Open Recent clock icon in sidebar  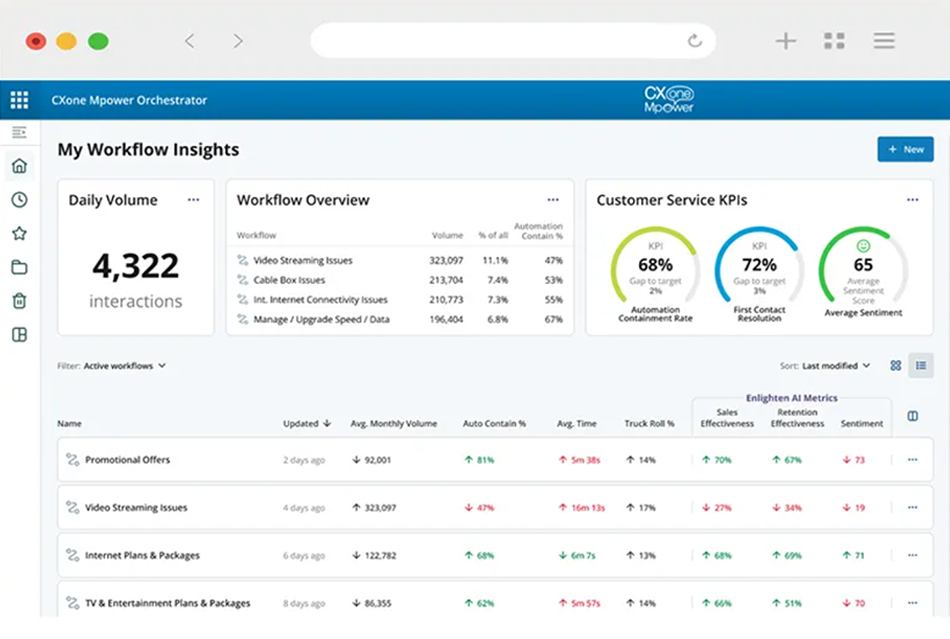[x=19, y=199]
